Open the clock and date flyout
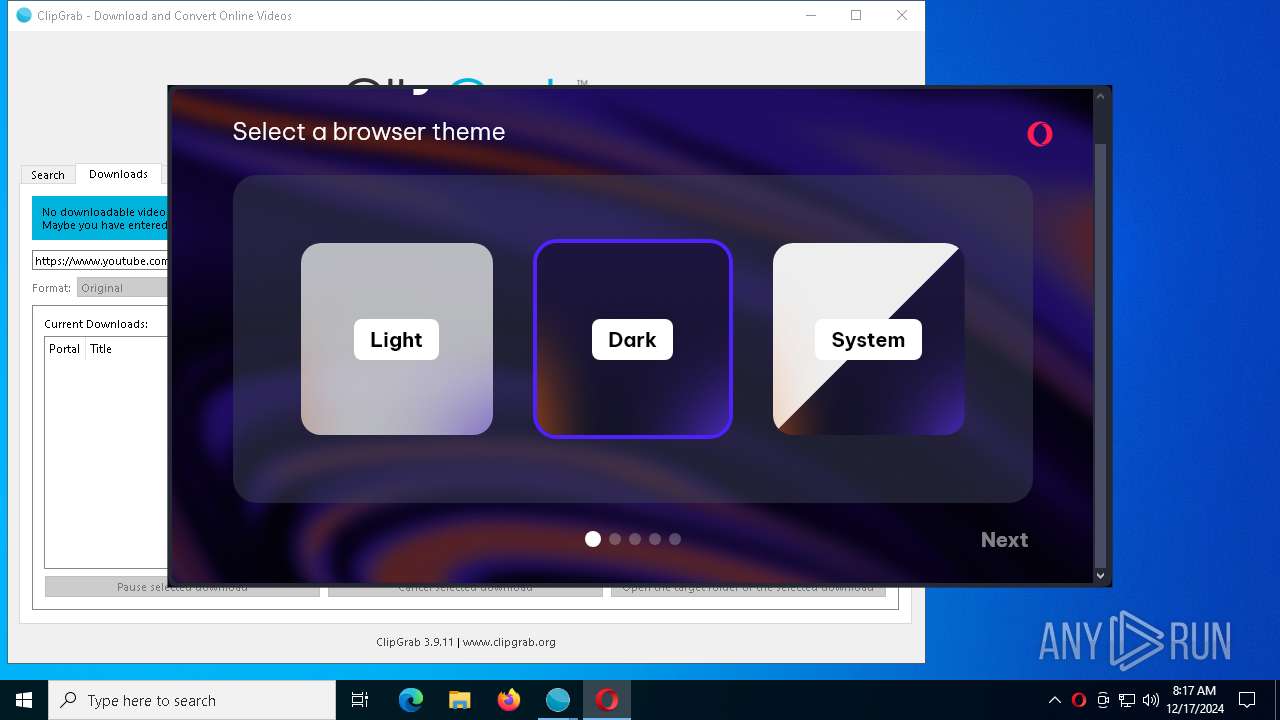The width and height of the screenshot is (1280, 720). click(1195, 700)
